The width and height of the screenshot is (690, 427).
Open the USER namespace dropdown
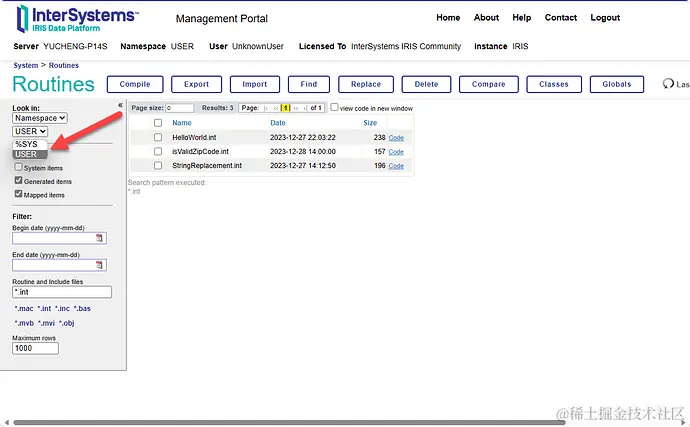click(x=30, y=131)
